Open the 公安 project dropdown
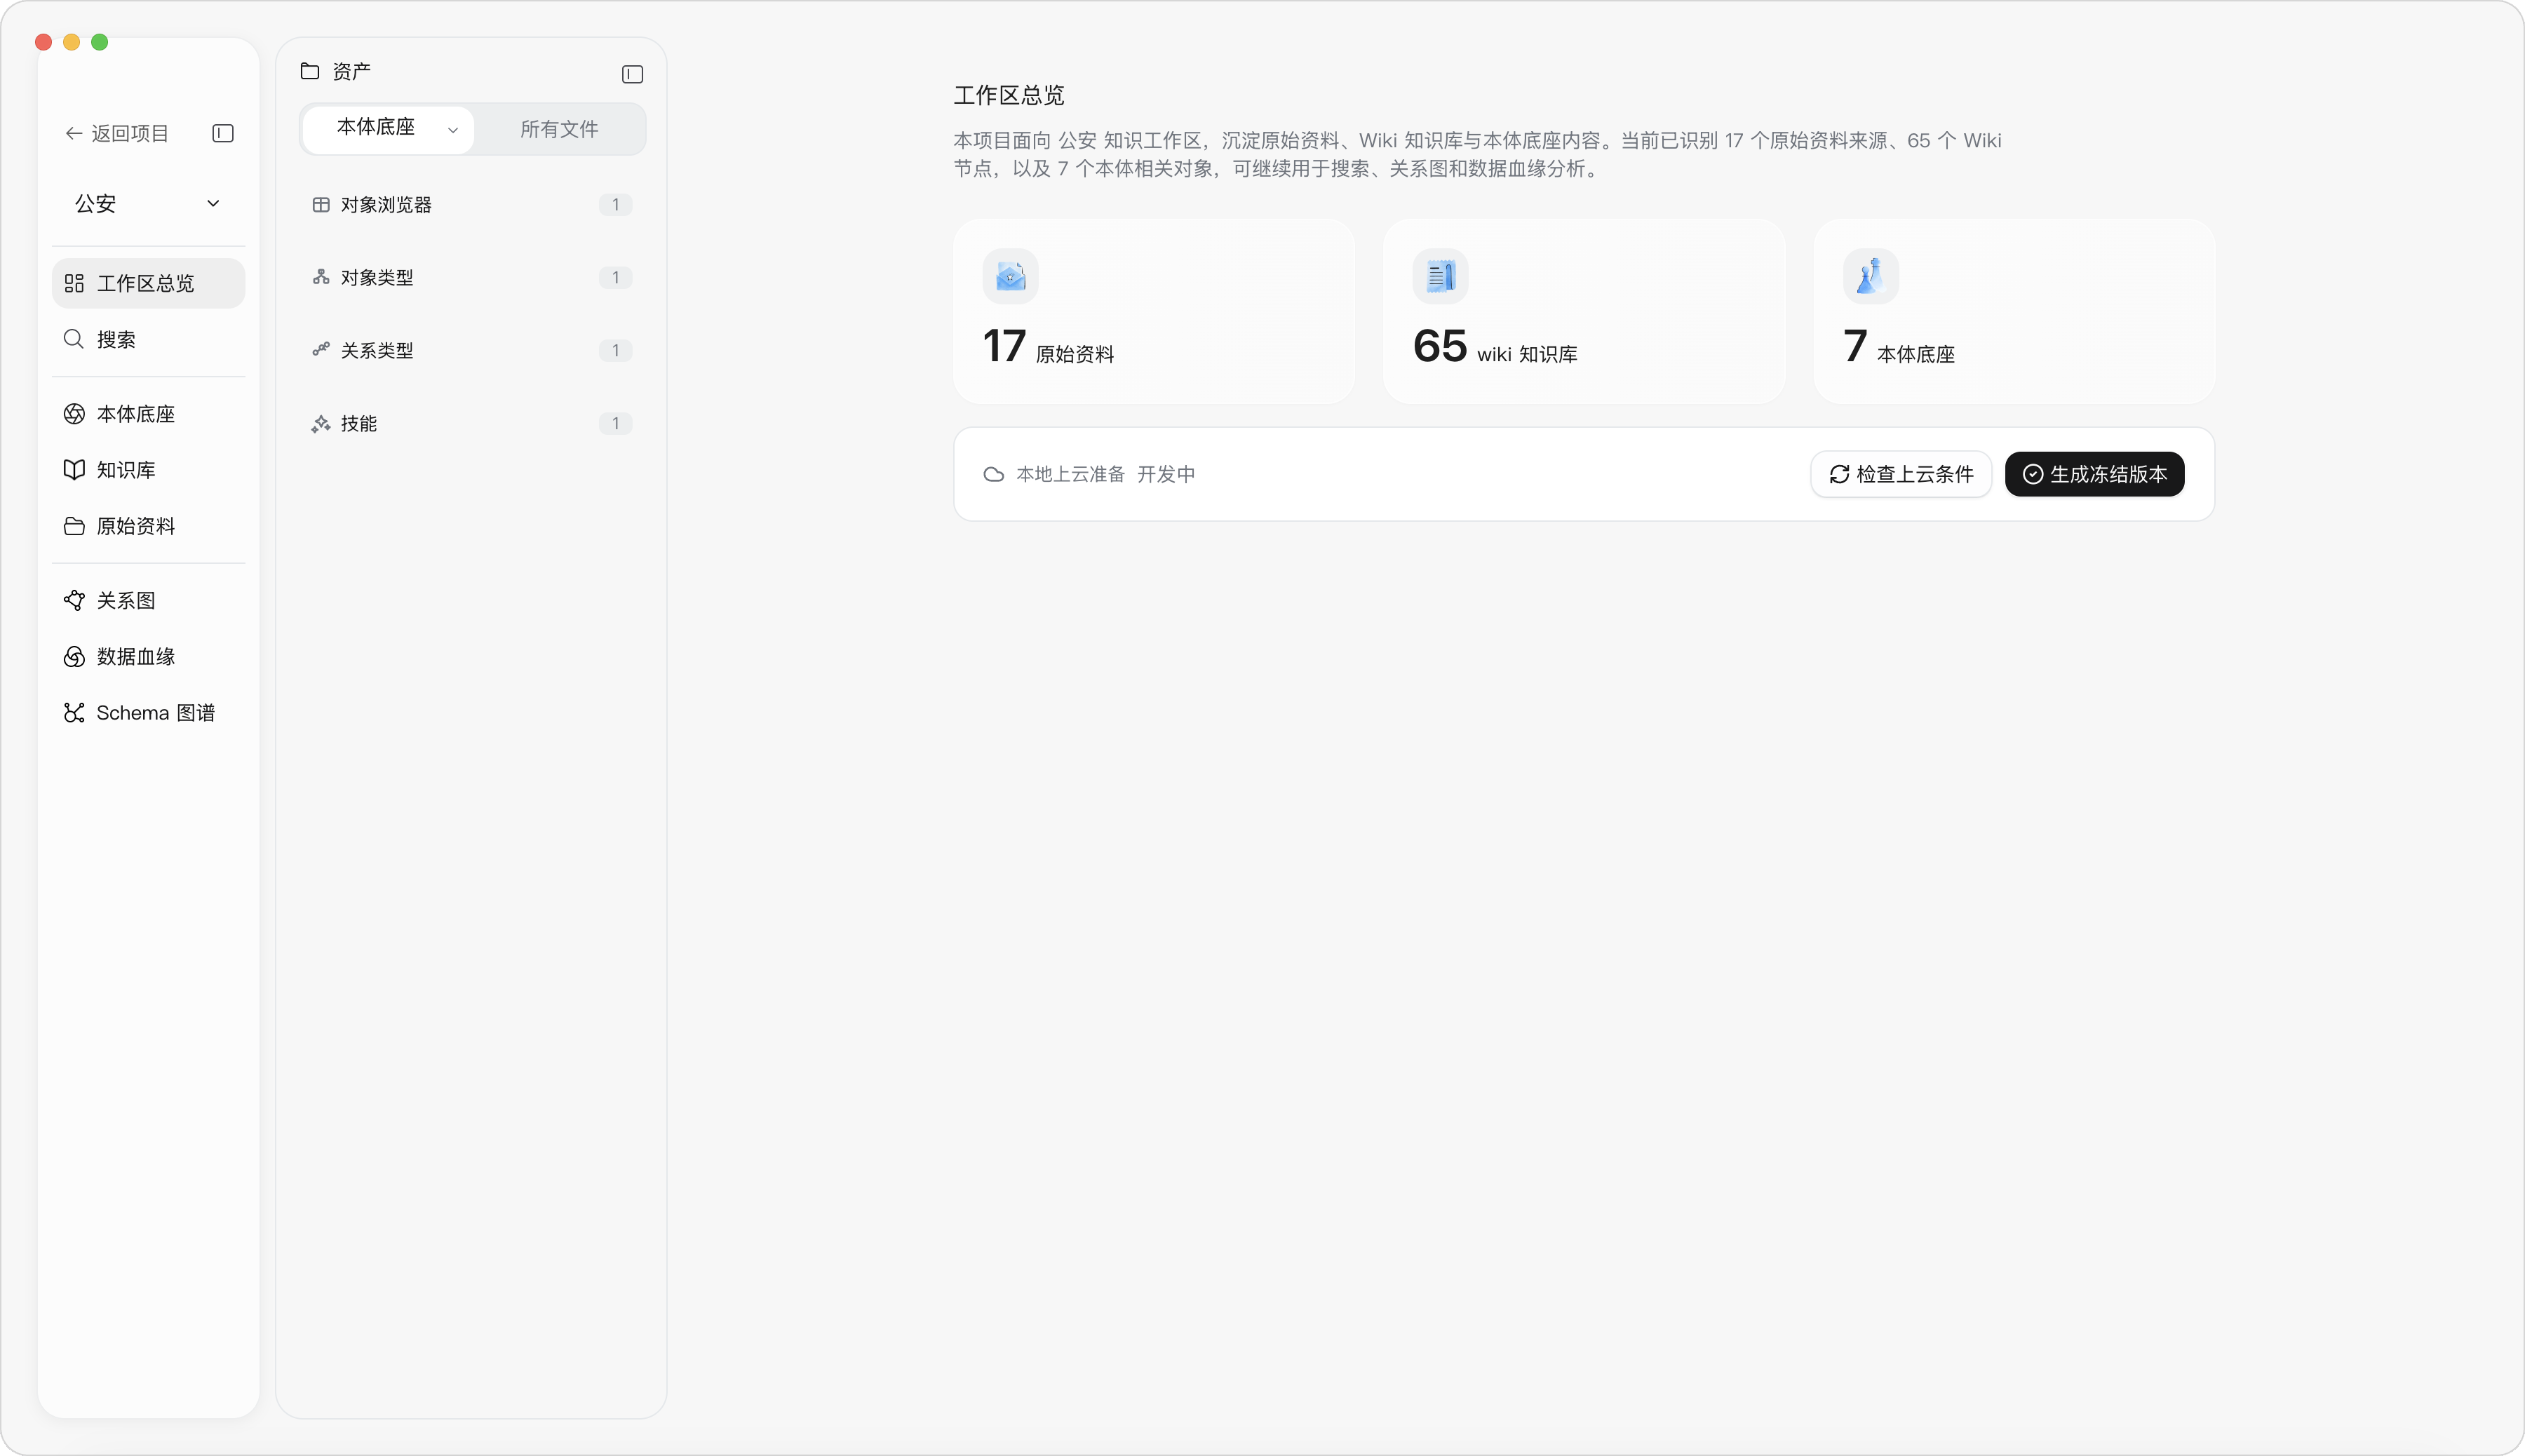This screenshot has height=1456, width=2525. [148, 204]
